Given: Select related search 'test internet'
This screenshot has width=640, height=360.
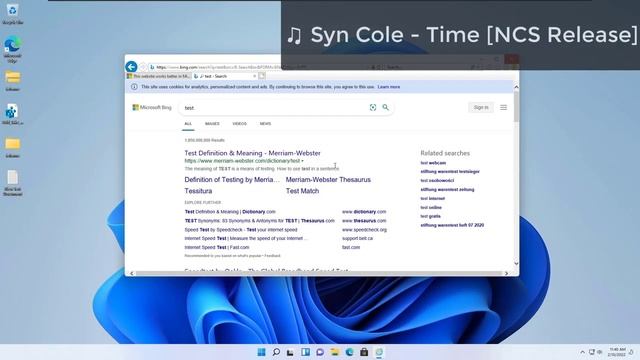Looking at the screenshot, I should tap(433, 198).
